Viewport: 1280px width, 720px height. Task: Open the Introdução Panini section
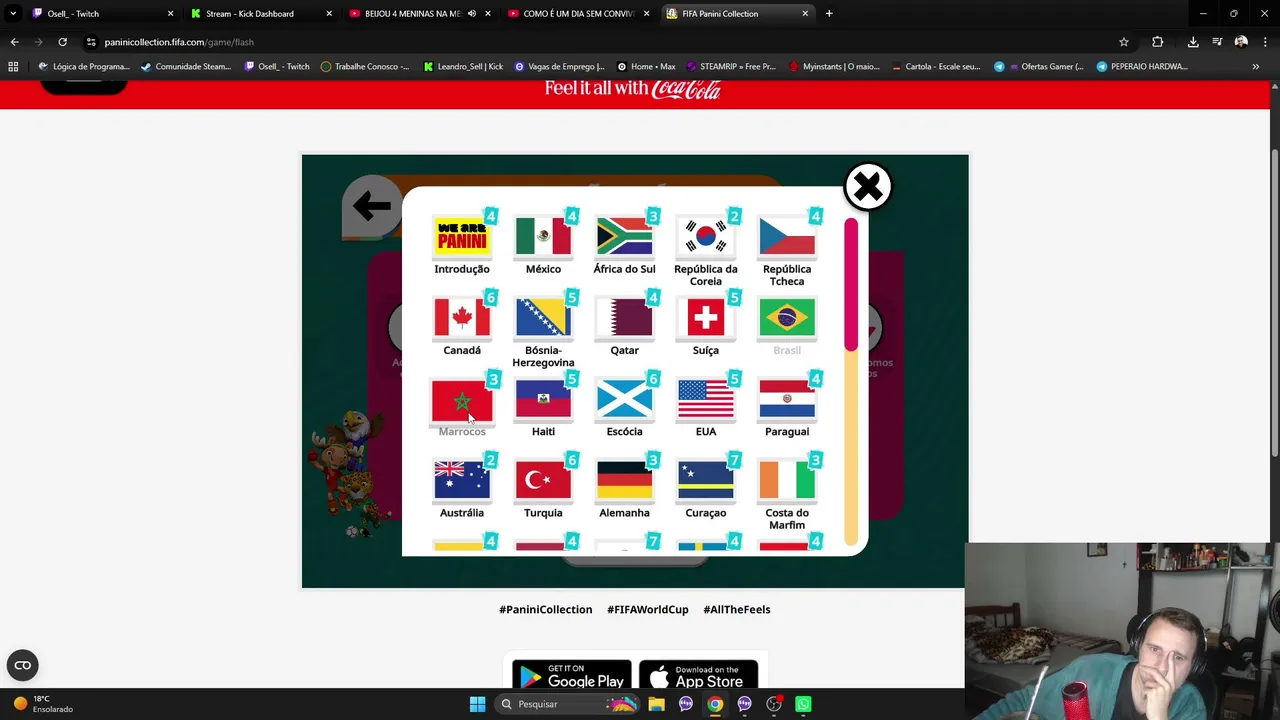[462, 237]
